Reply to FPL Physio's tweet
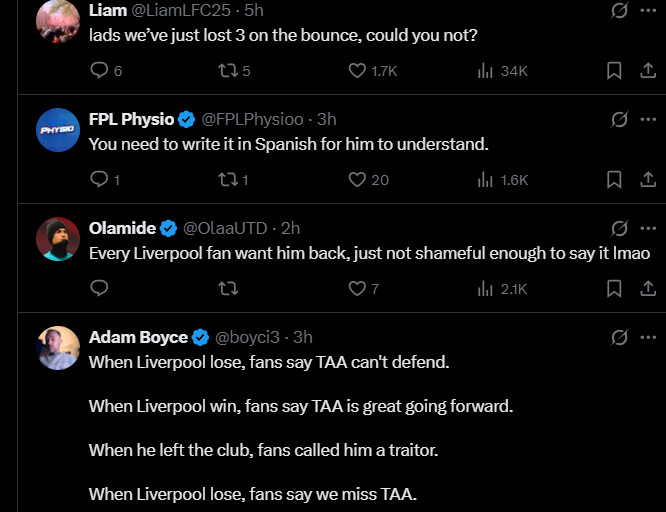The height and width of the screenshot is (512, 666). [99, 180]
